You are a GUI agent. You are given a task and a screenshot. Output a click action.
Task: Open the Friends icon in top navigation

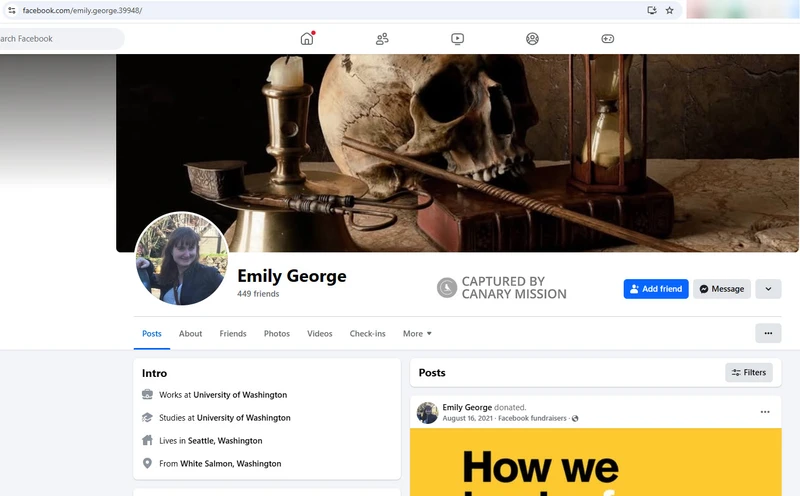(382, 39)
